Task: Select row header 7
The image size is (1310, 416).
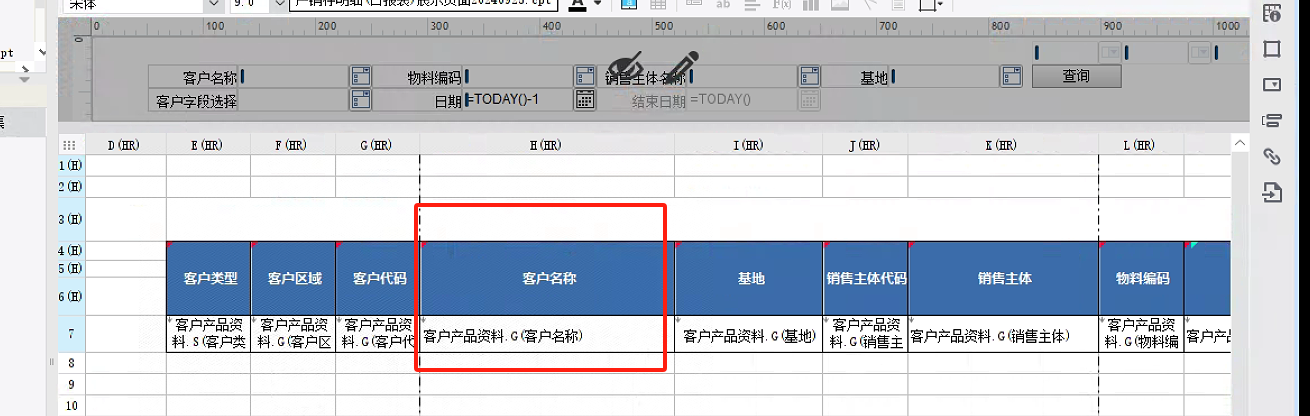Action: pyautogui.click(x=71, y=334)
